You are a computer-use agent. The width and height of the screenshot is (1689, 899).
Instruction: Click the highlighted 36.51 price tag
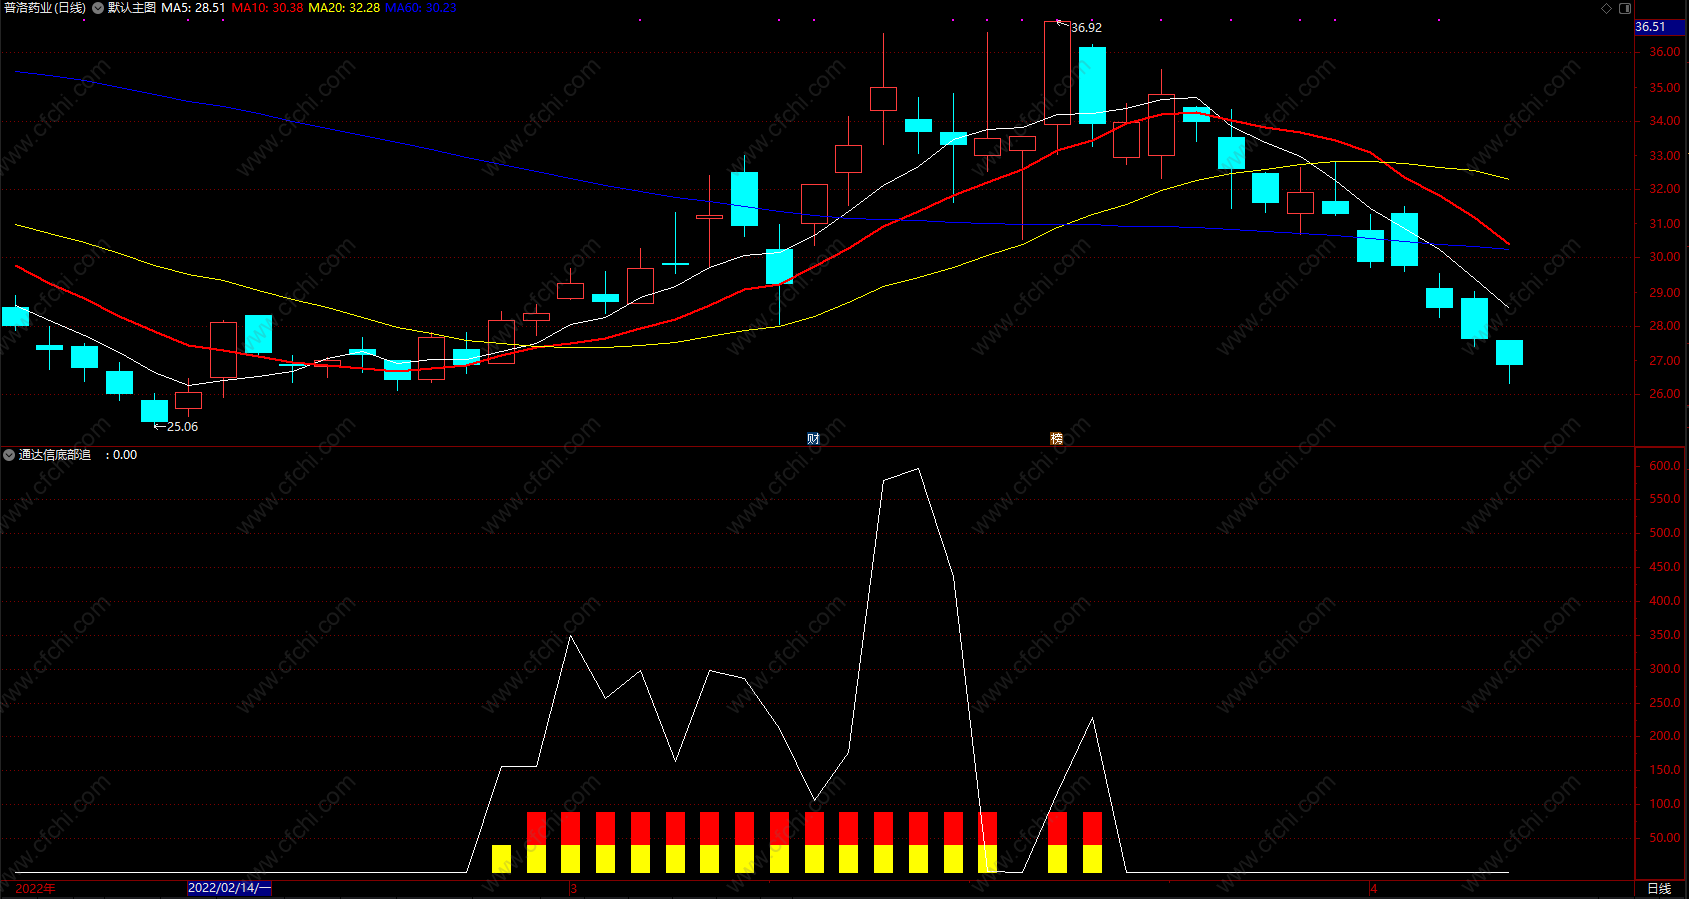tap(1659, 27)
